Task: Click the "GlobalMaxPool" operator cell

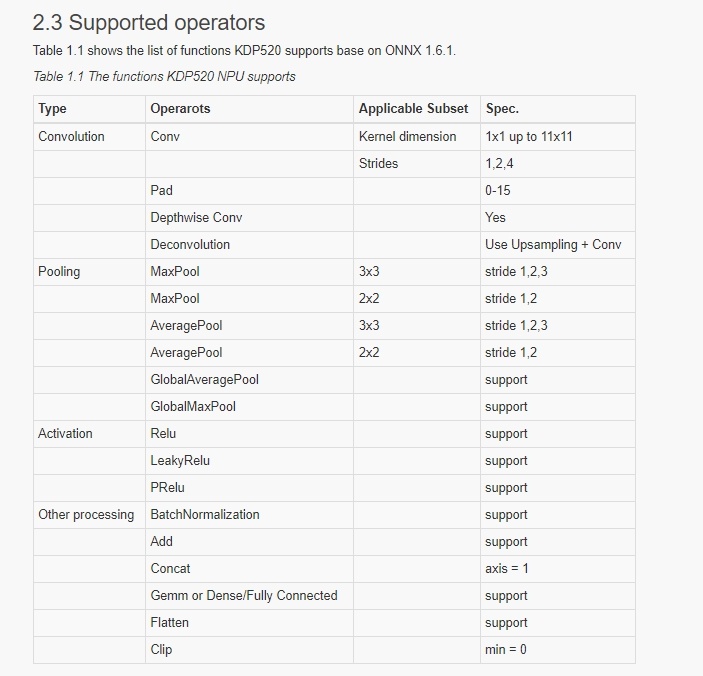Action: point(193,406)
